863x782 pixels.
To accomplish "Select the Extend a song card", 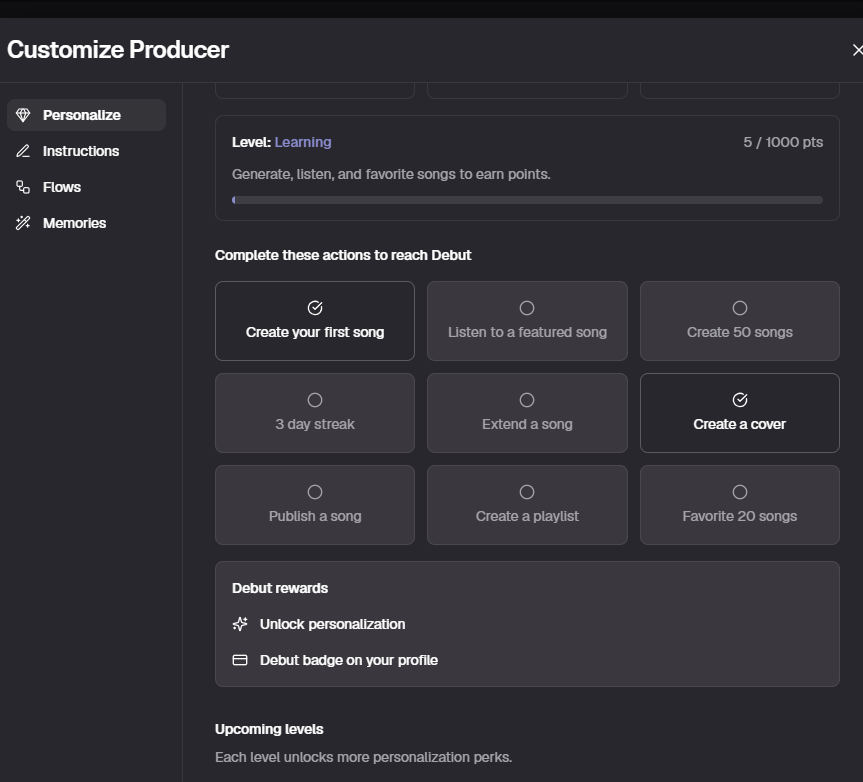I will point(527,413).
